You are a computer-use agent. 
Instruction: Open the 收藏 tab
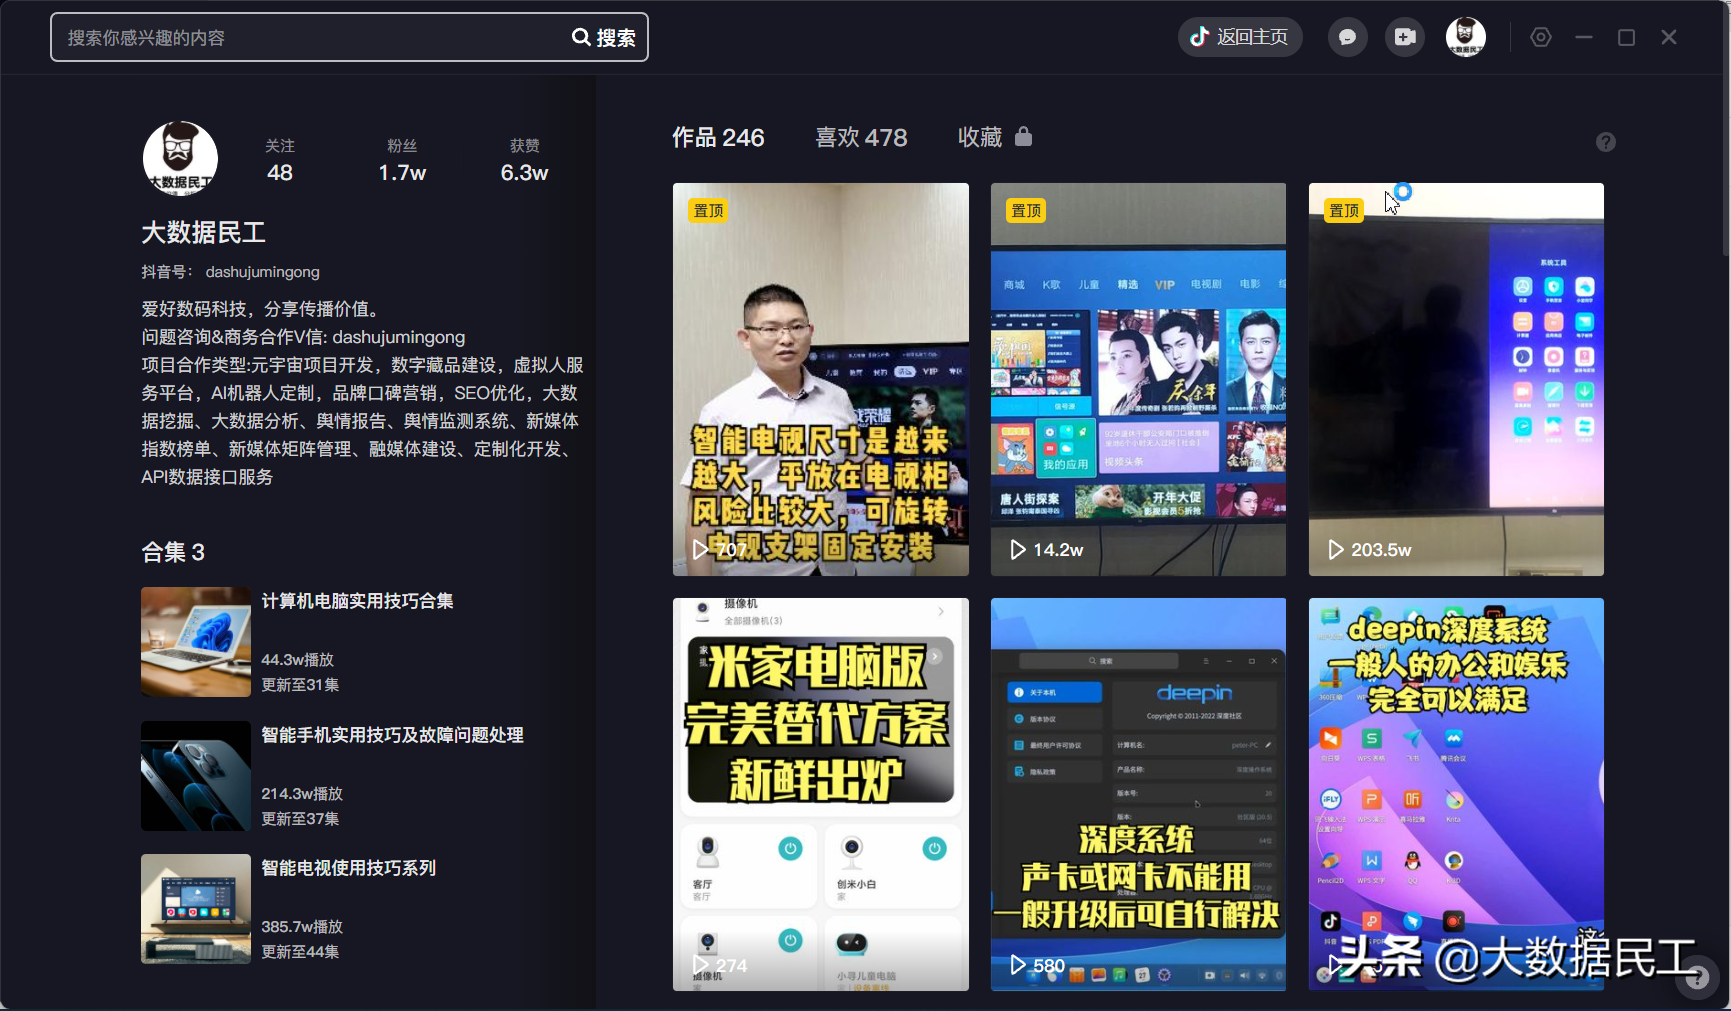tap(983, 137)
